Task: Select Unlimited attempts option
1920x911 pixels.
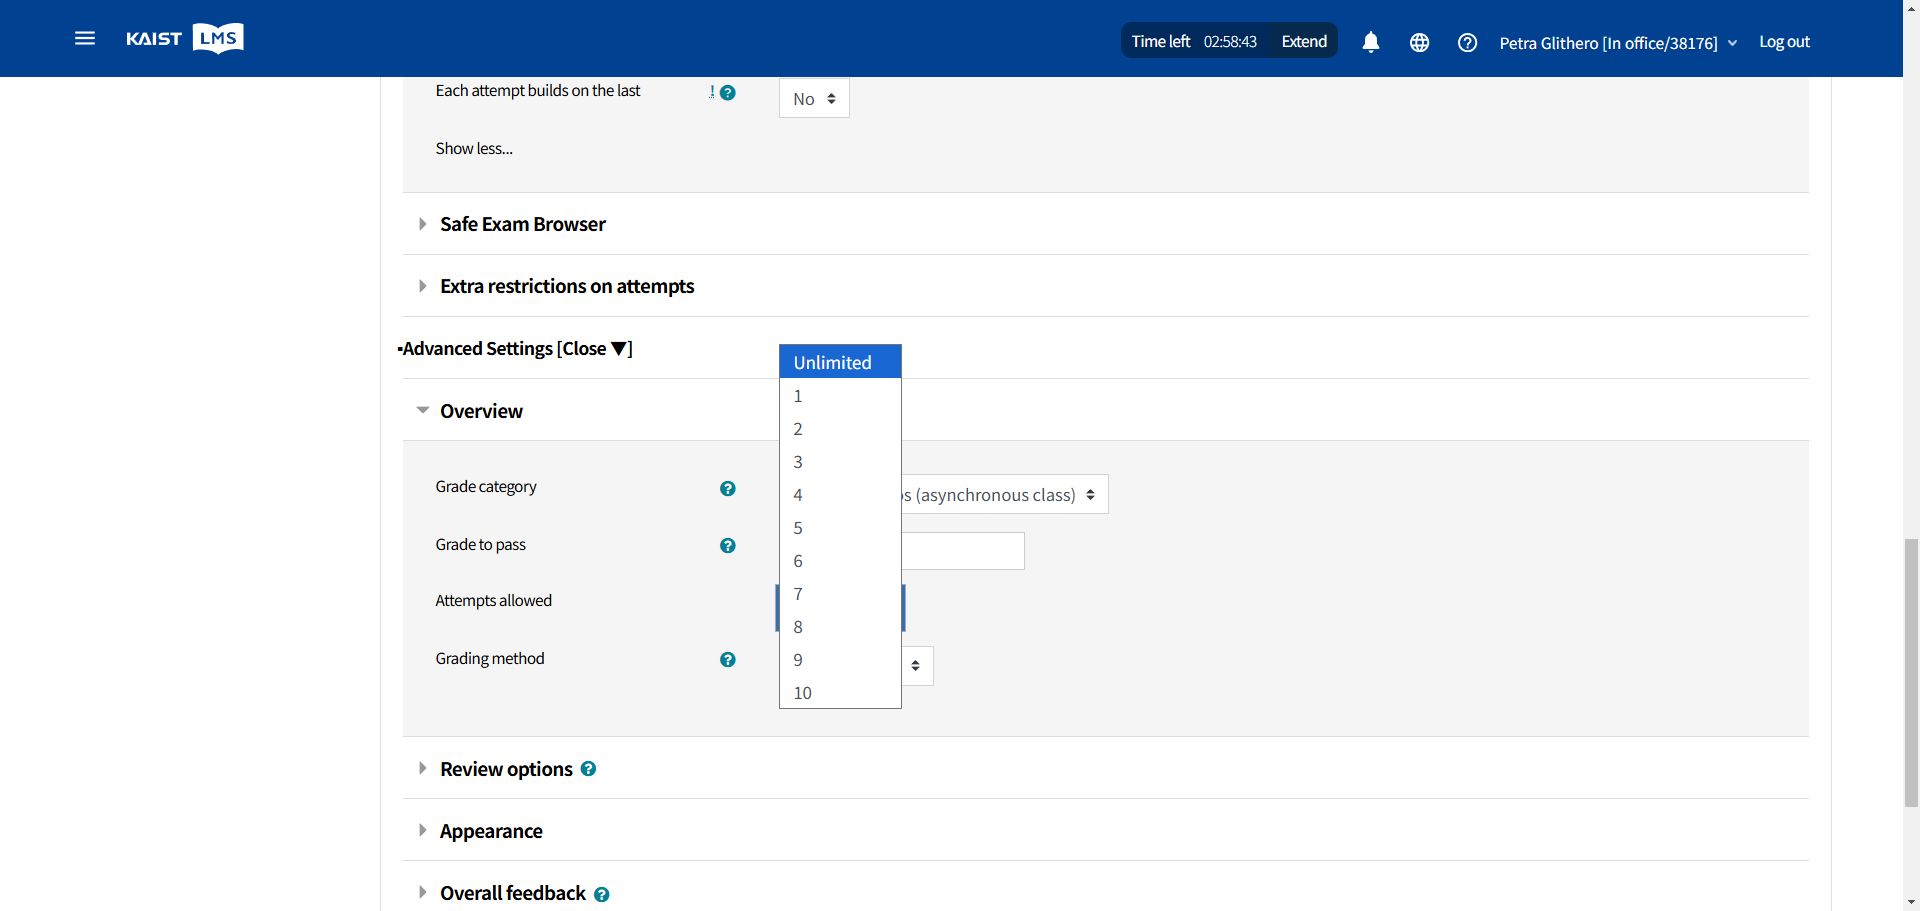Action: click(840, 362)
